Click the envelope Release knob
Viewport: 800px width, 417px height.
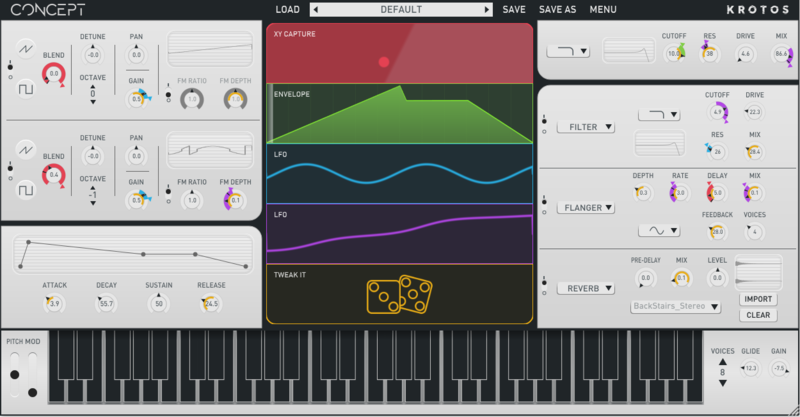[x=211, y=303]
